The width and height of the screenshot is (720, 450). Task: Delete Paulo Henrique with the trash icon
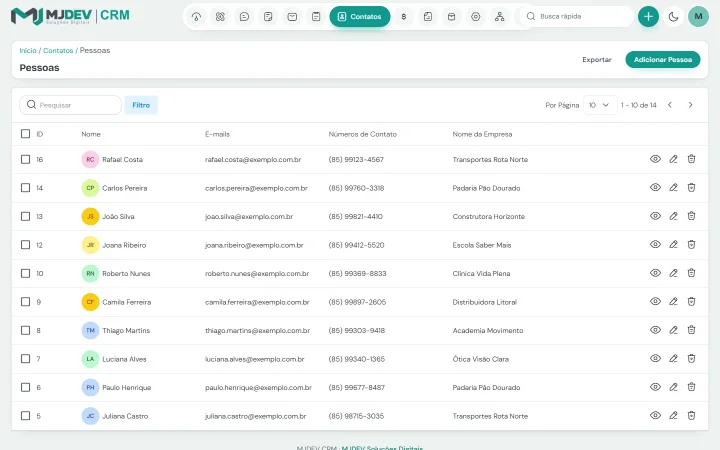pos(691,387)
